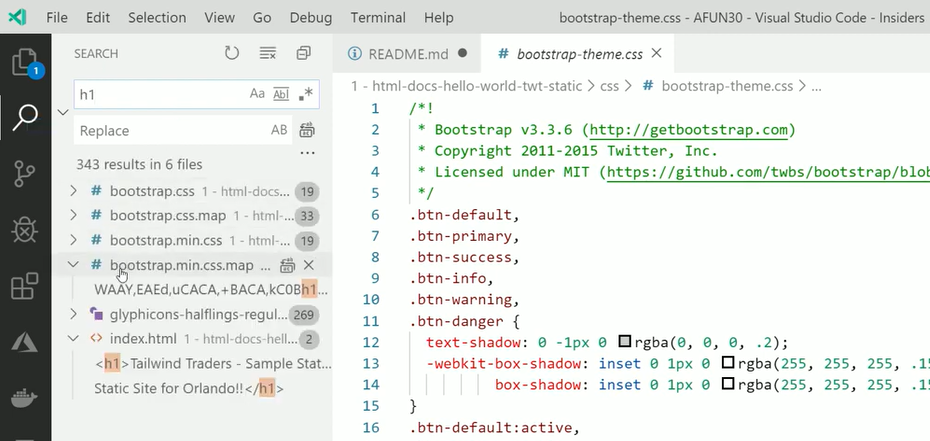Click line number 12 in gutter
Screen dimensions: 930x441
371,342
